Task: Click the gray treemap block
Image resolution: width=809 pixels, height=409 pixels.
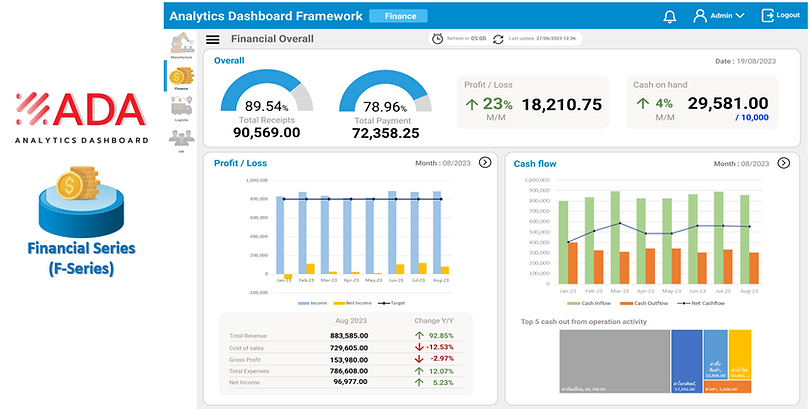Action: (x=615, y=362)
